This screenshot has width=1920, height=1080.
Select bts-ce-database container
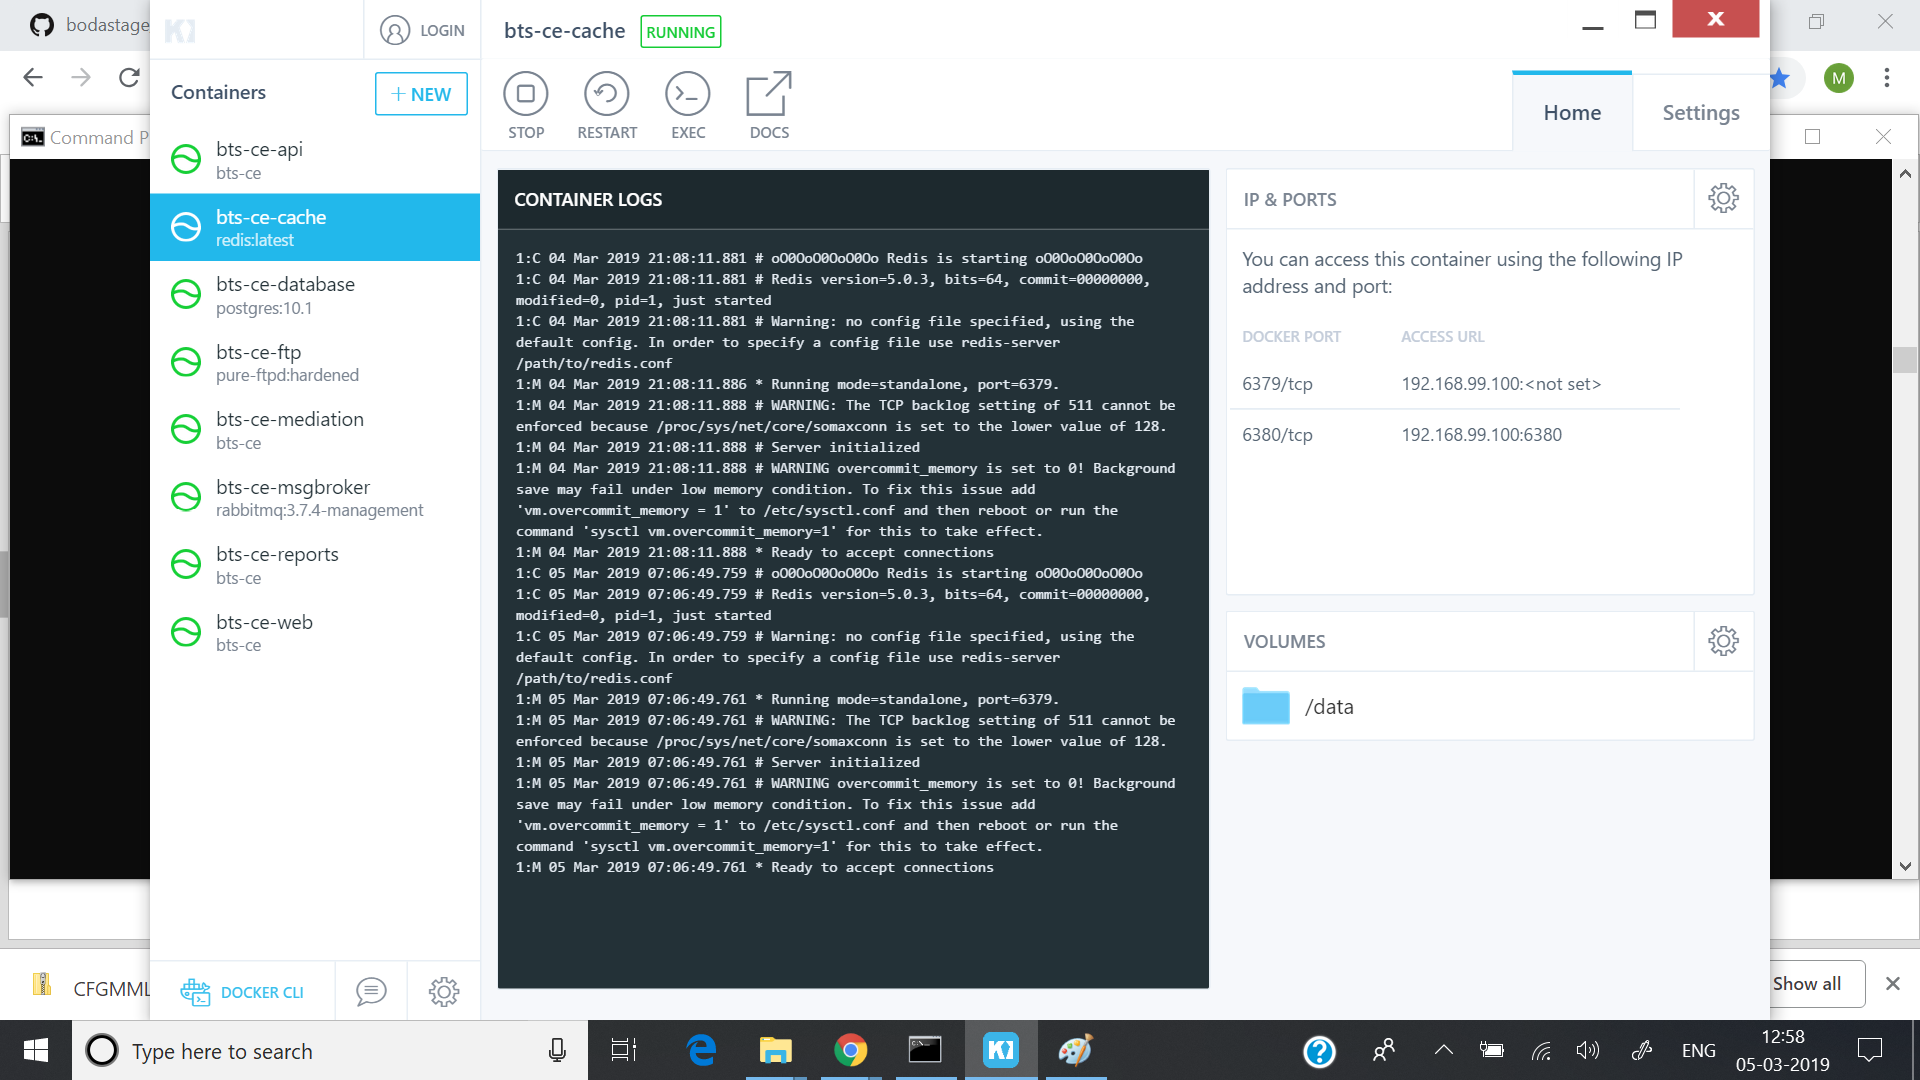[315, 295]
